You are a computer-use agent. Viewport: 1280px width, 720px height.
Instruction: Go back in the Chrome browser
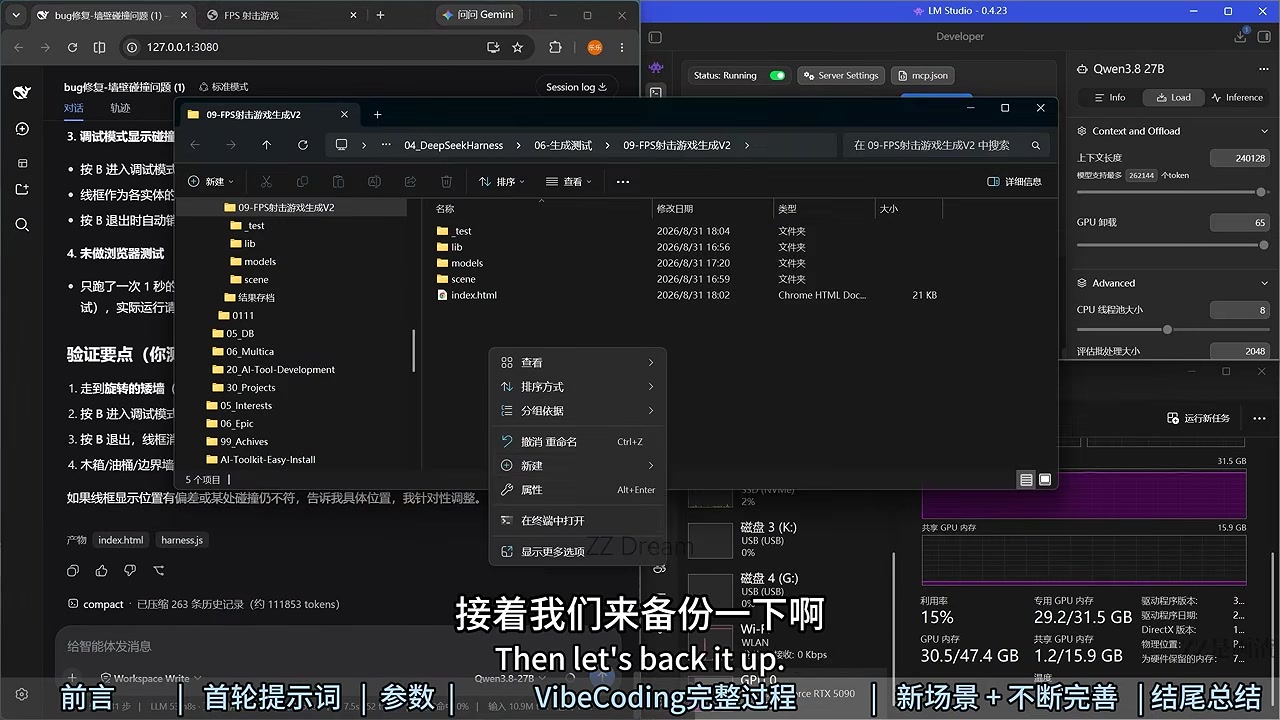coord(18,47)
